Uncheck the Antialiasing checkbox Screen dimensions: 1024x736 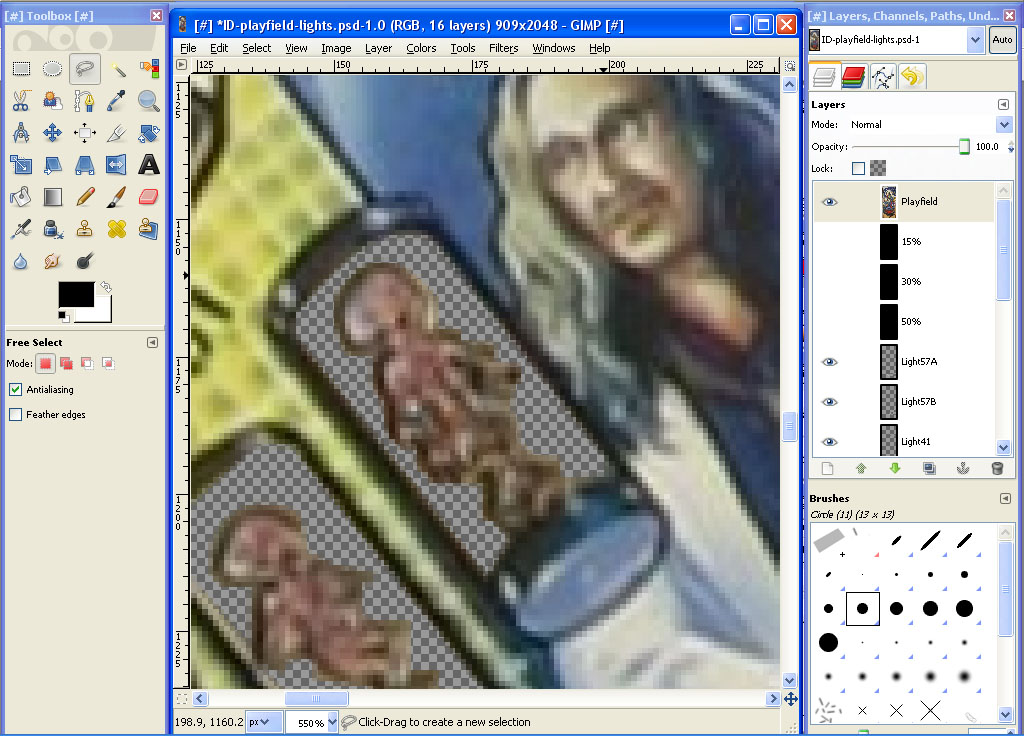coord(16,390)
